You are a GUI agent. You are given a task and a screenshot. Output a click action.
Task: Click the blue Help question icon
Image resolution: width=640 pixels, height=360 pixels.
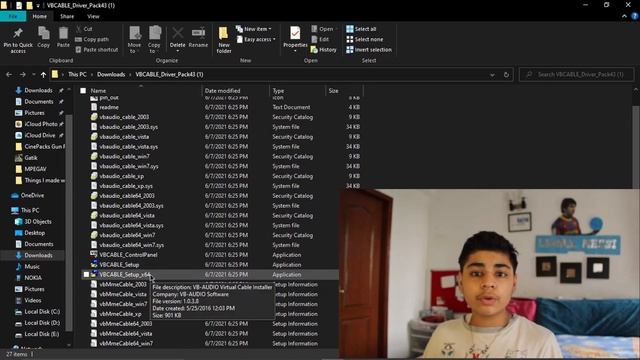635,16
